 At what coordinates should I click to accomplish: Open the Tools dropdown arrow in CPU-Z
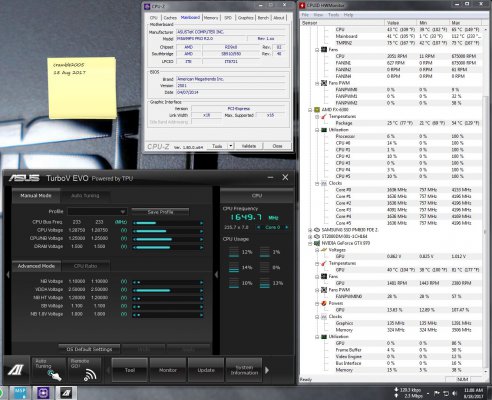point(231,146)
